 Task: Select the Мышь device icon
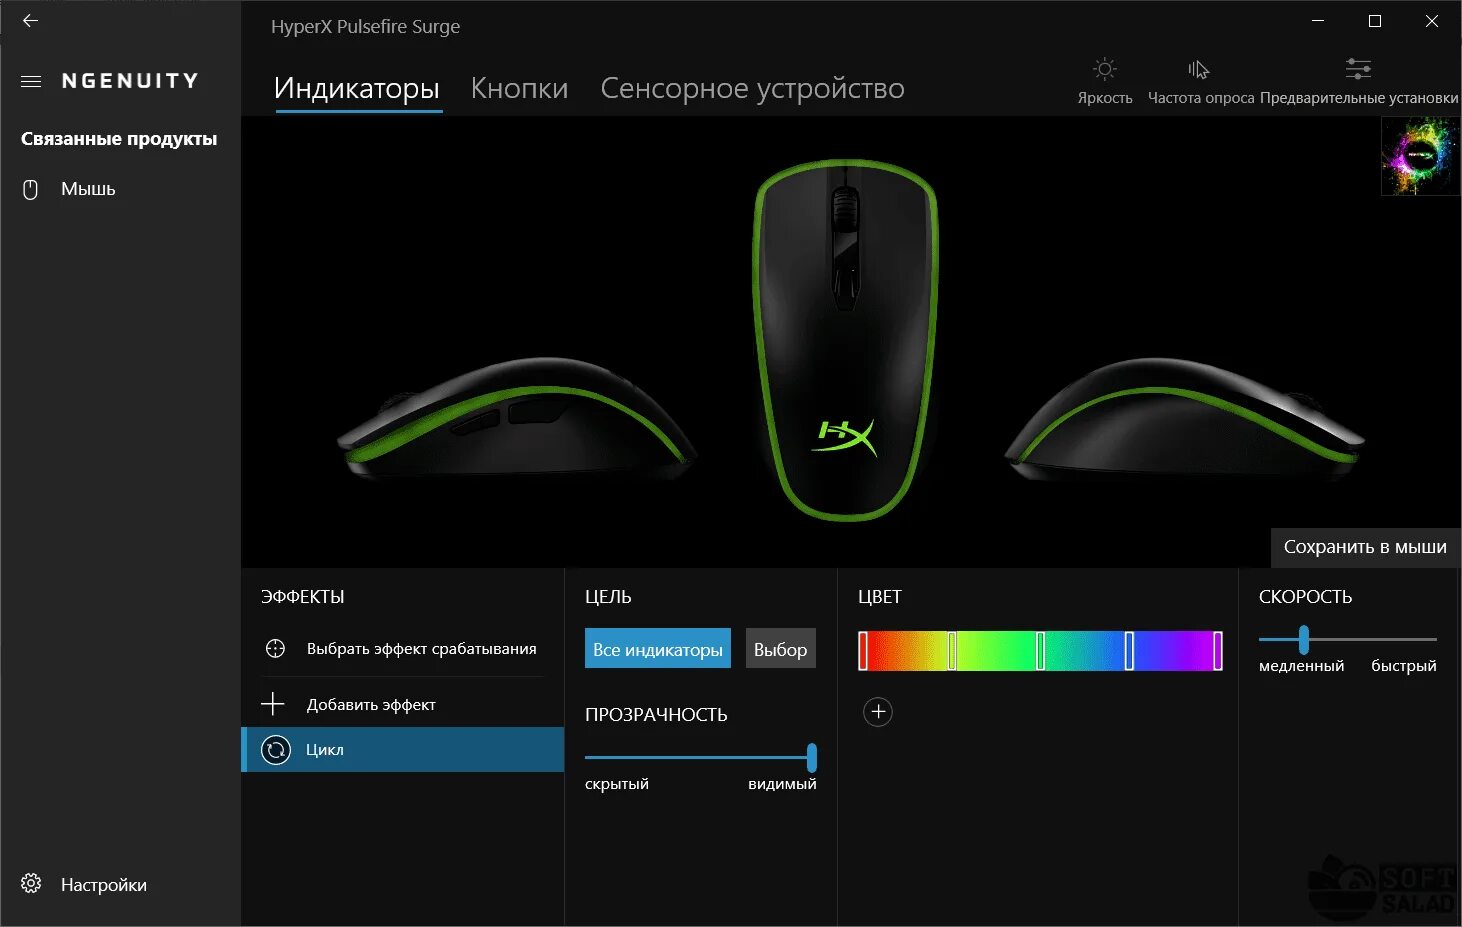[x=30, y=189]
